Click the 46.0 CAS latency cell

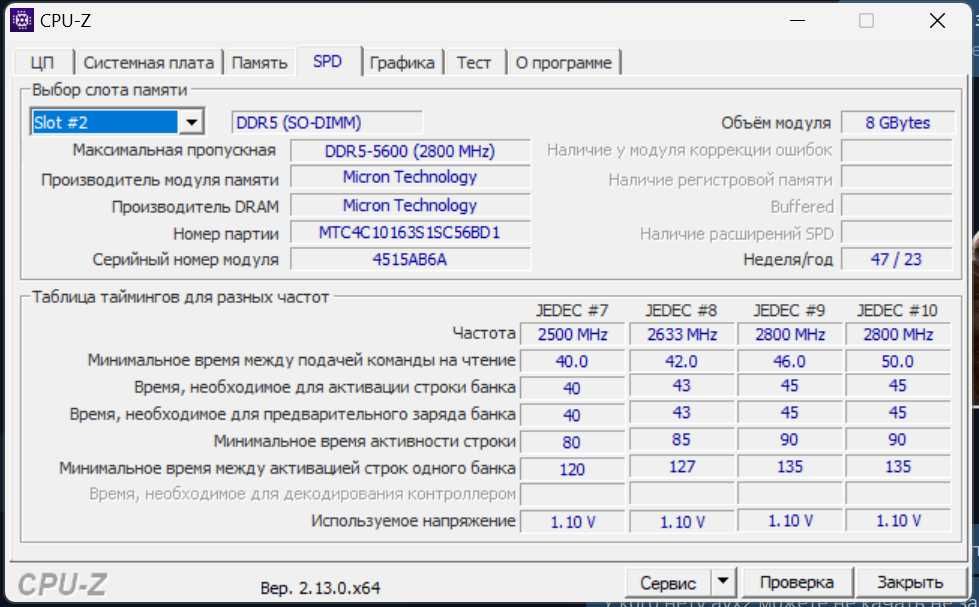tap(790, 362)
